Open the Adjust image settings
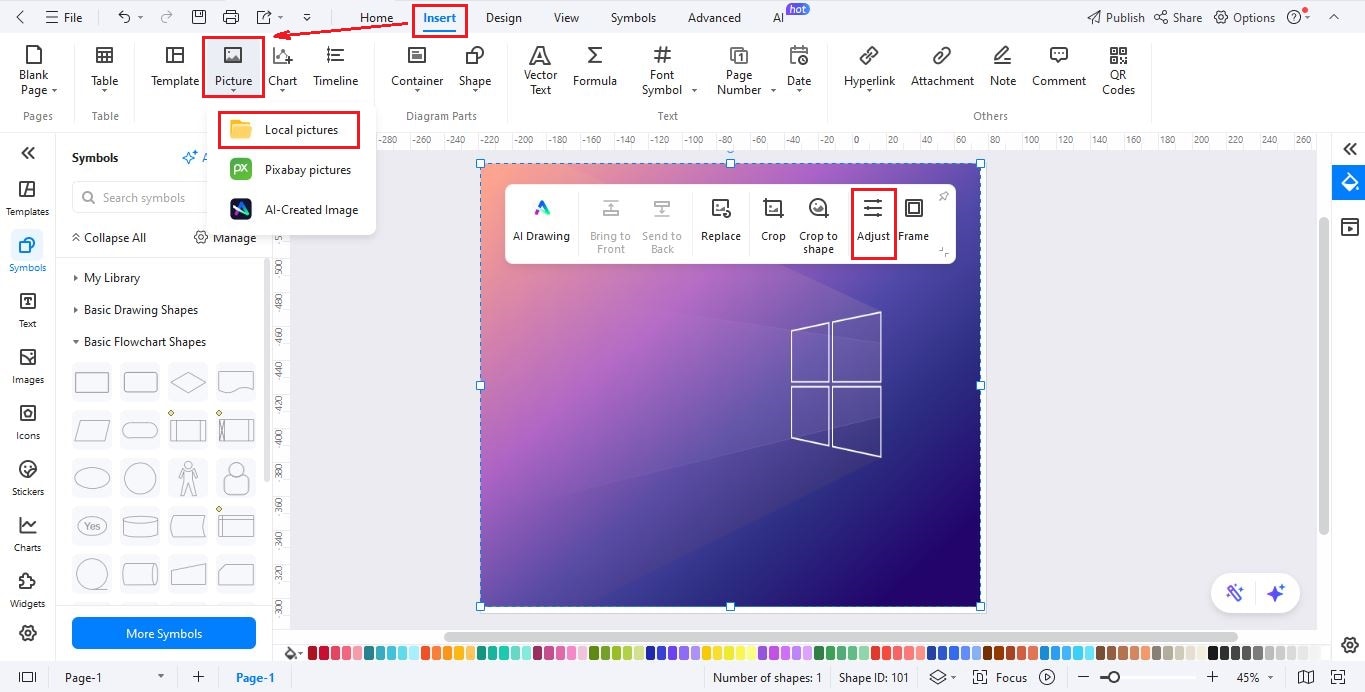1365x692 pixels. tap(873, 221)
